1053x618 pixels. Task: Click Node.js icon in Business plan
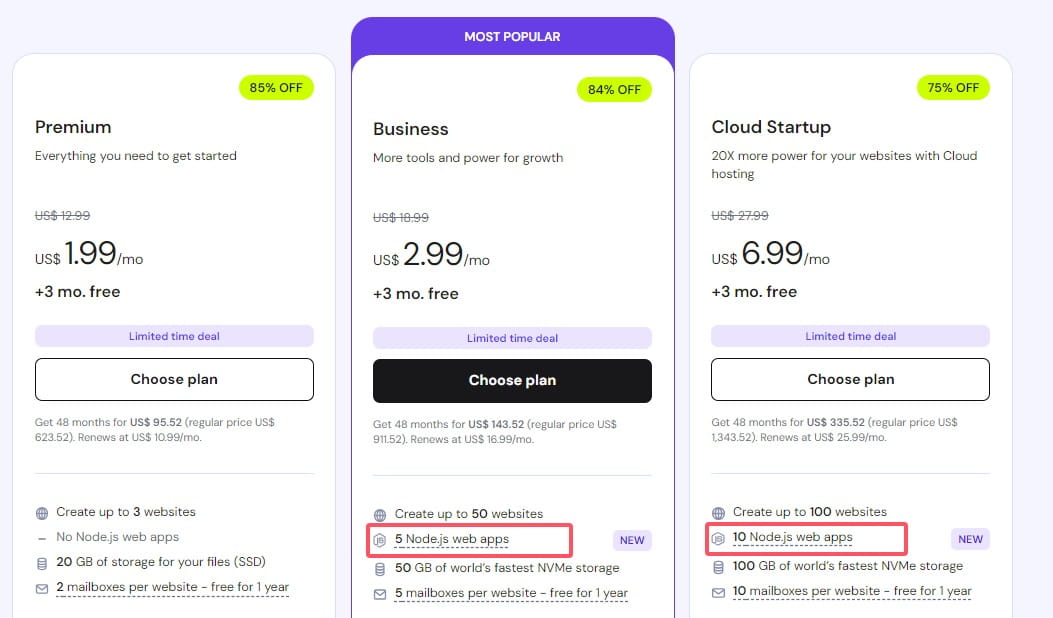tap(380, 540)
